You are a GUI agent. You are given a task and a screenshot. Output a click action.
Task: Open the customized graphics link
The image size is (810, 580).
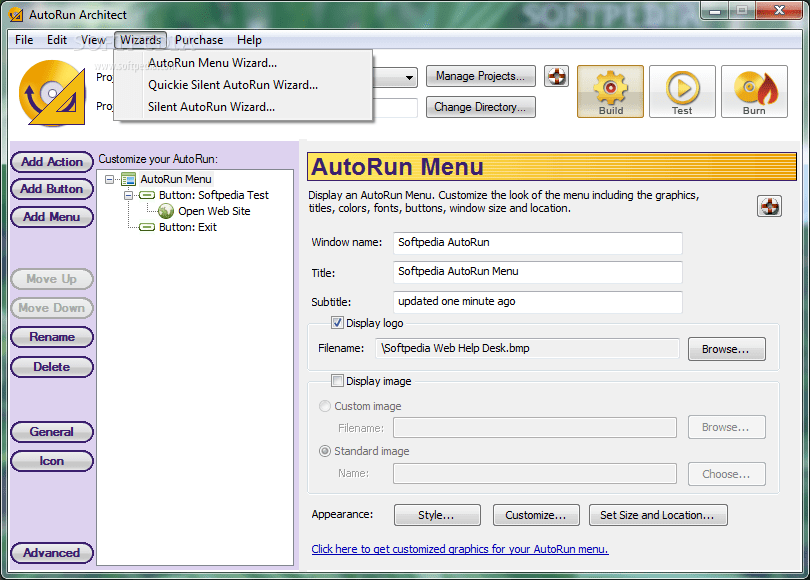click(x=460, y=549)
